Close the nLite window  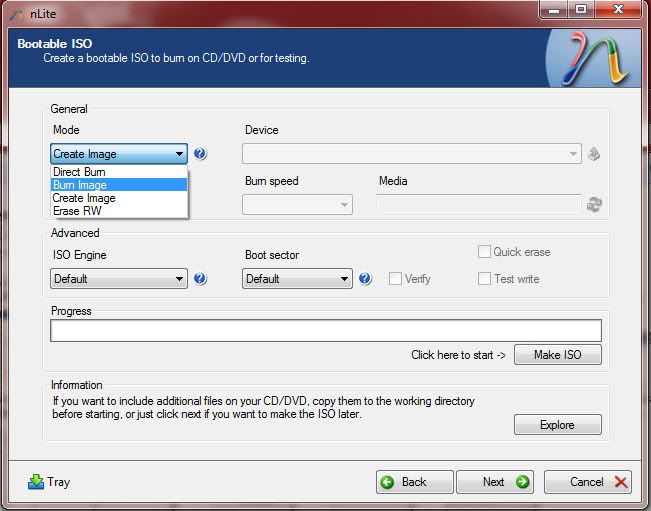tap(618, 10)
